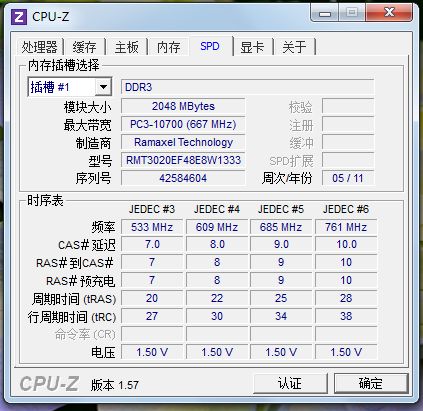Switch to the 显卡 tab
This screenshot has width=423, height=411.
click(x=252, y=47)
